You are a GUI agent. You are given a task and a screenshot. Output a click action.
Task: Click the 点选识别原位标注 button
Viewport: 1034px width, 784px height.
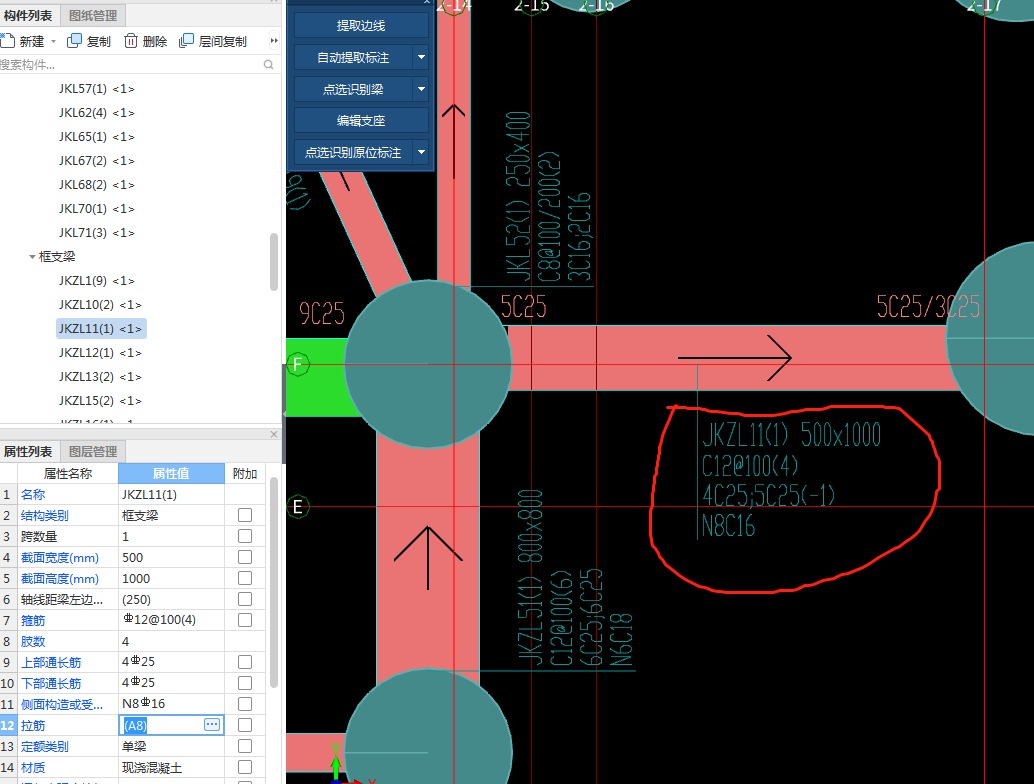pyautogui.click(x=353, y=152)
